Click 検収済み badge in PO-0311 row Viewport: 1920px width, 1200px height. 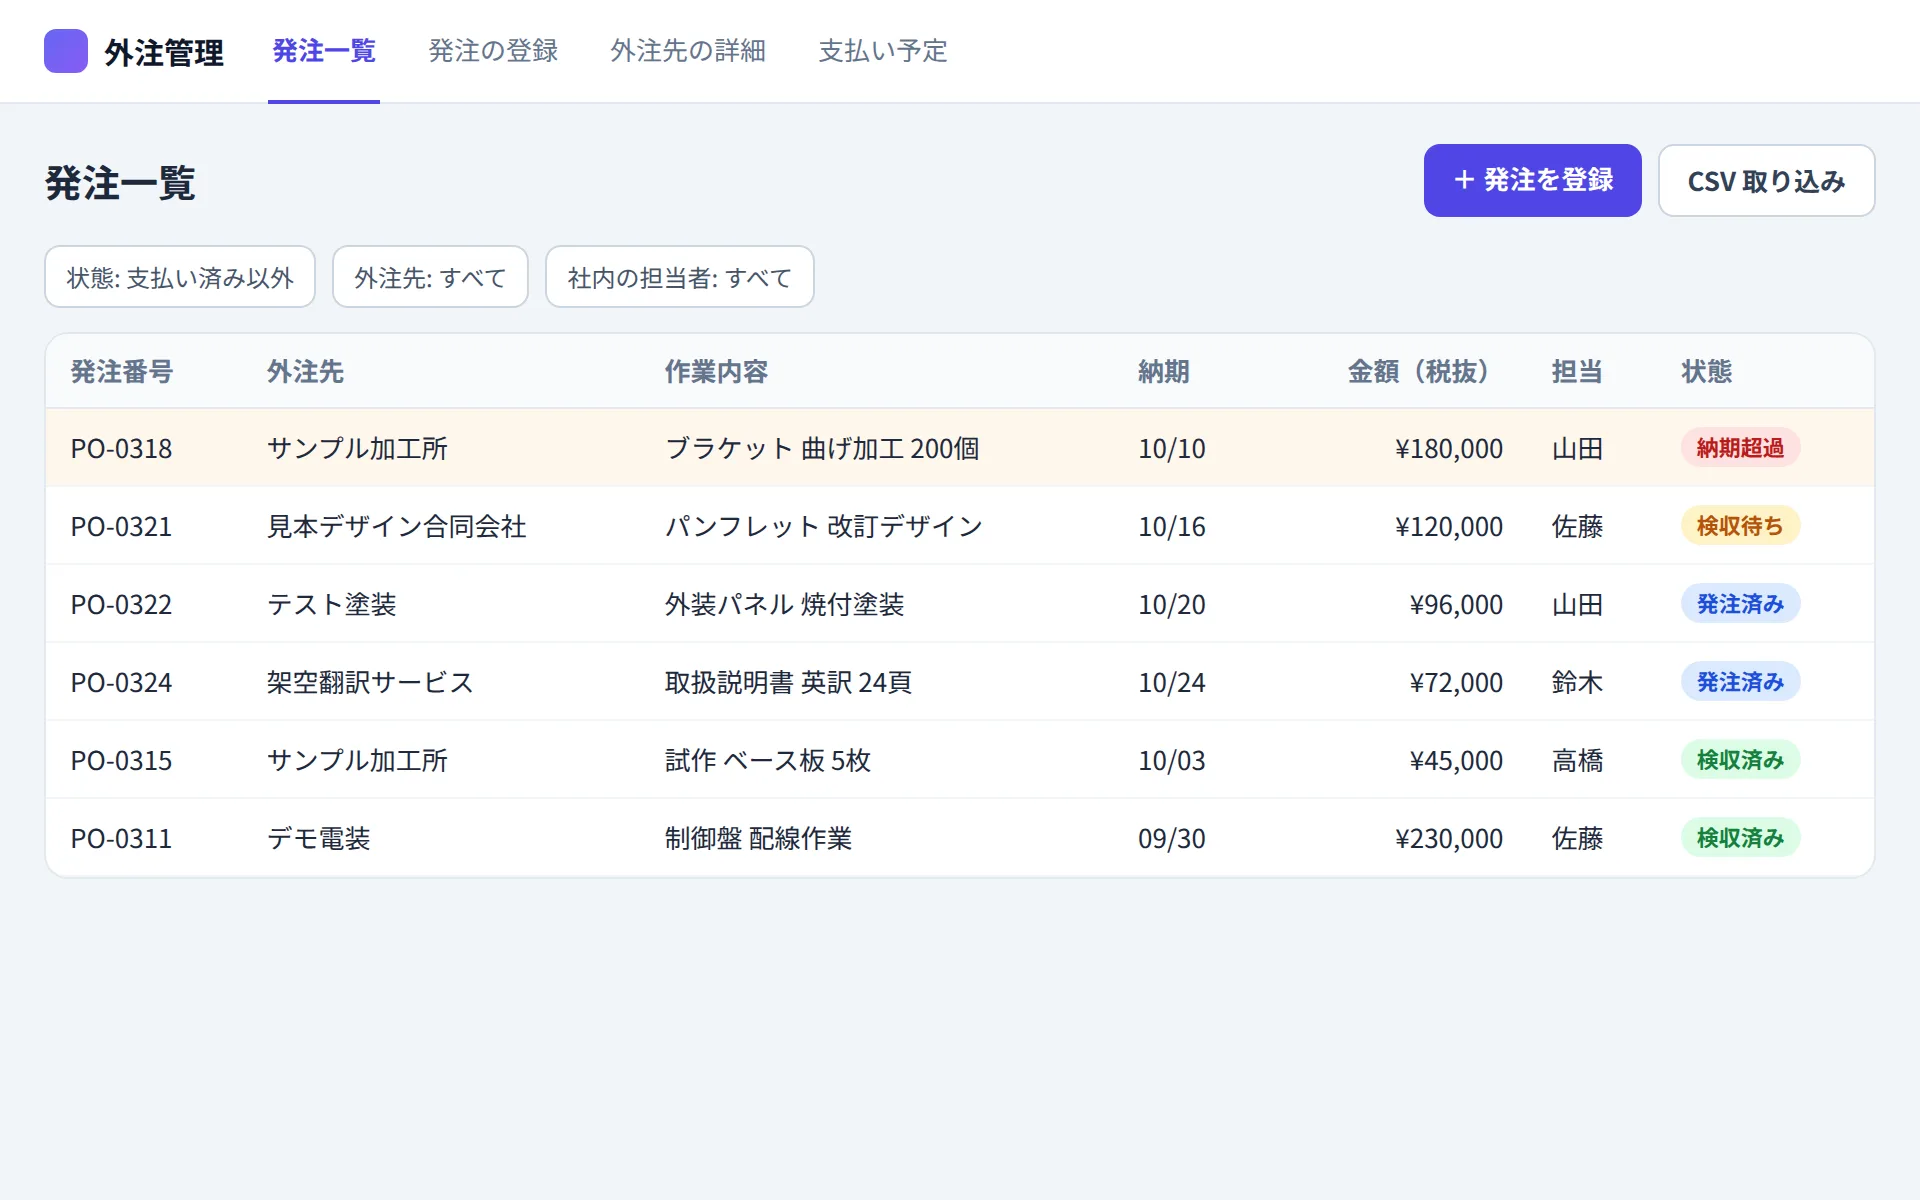click(x=1740, y=838)
